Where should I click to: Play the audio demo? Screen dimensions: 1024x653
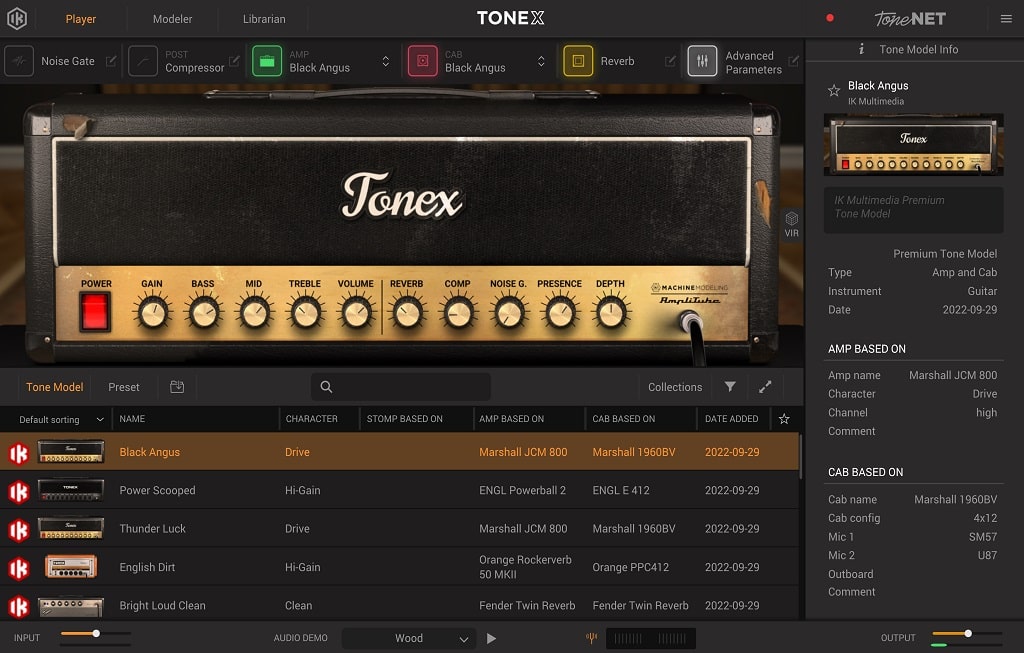tap(491, 638)
